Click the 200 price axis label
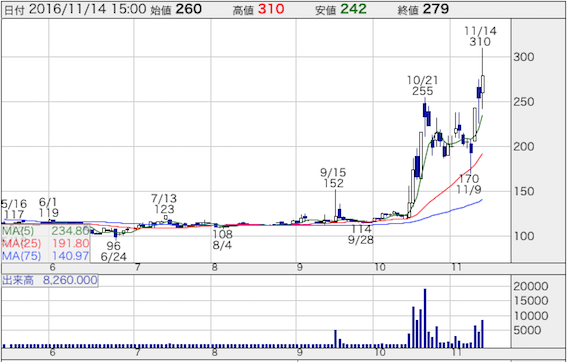This screenshot has width=567, height=362. pos(524,147)
